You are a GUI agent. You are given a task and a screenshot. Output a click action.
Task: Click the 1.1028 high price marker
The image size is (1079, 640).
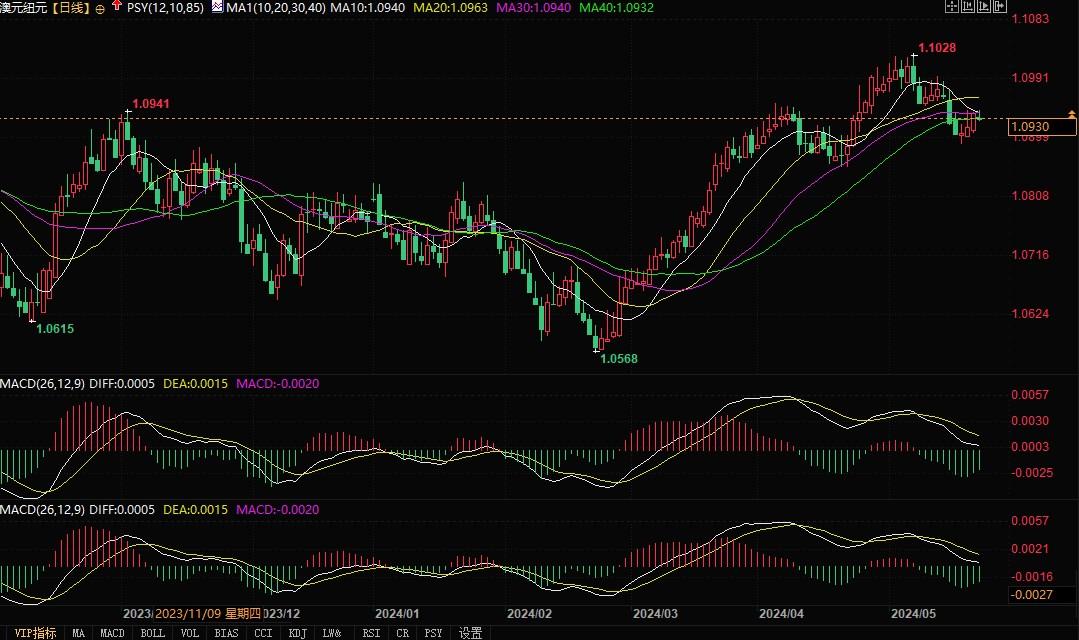937,48
